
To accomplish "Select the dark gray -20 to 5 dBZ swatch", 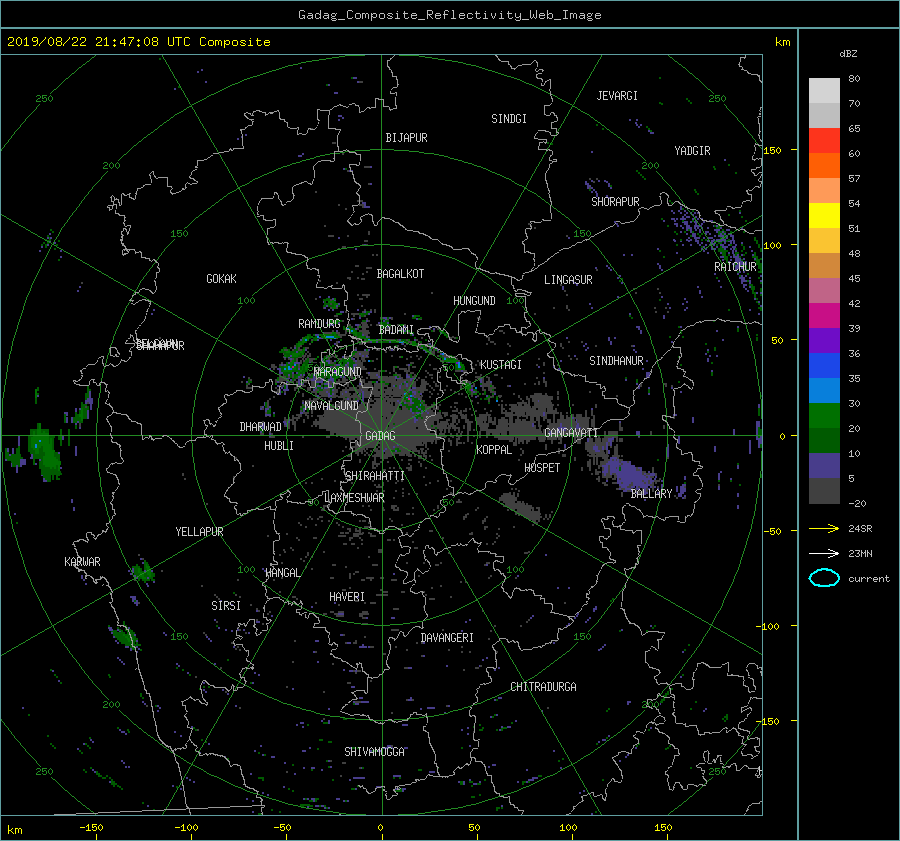I will (x=824, y=490).
